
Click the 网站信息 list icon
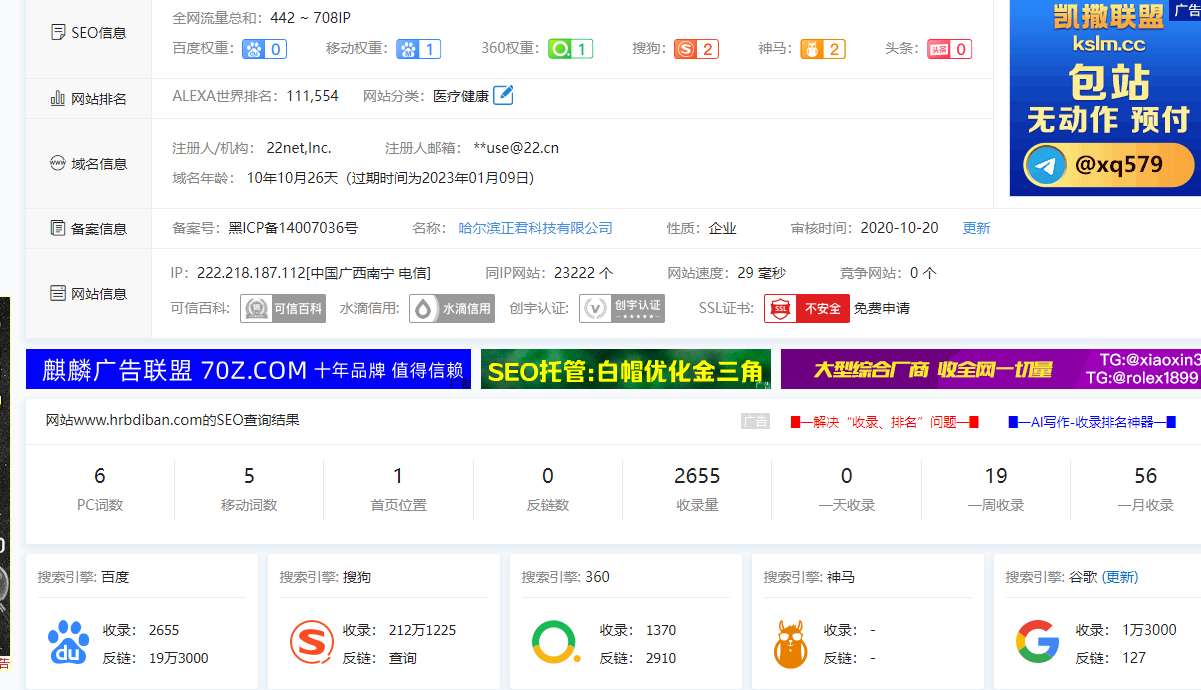58,294
